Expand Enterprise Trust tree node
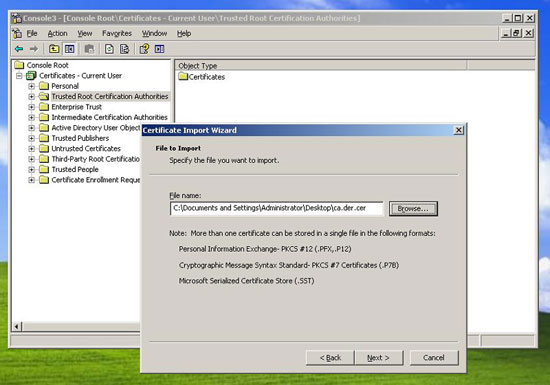The image size is (550, 385). (32, 107)
